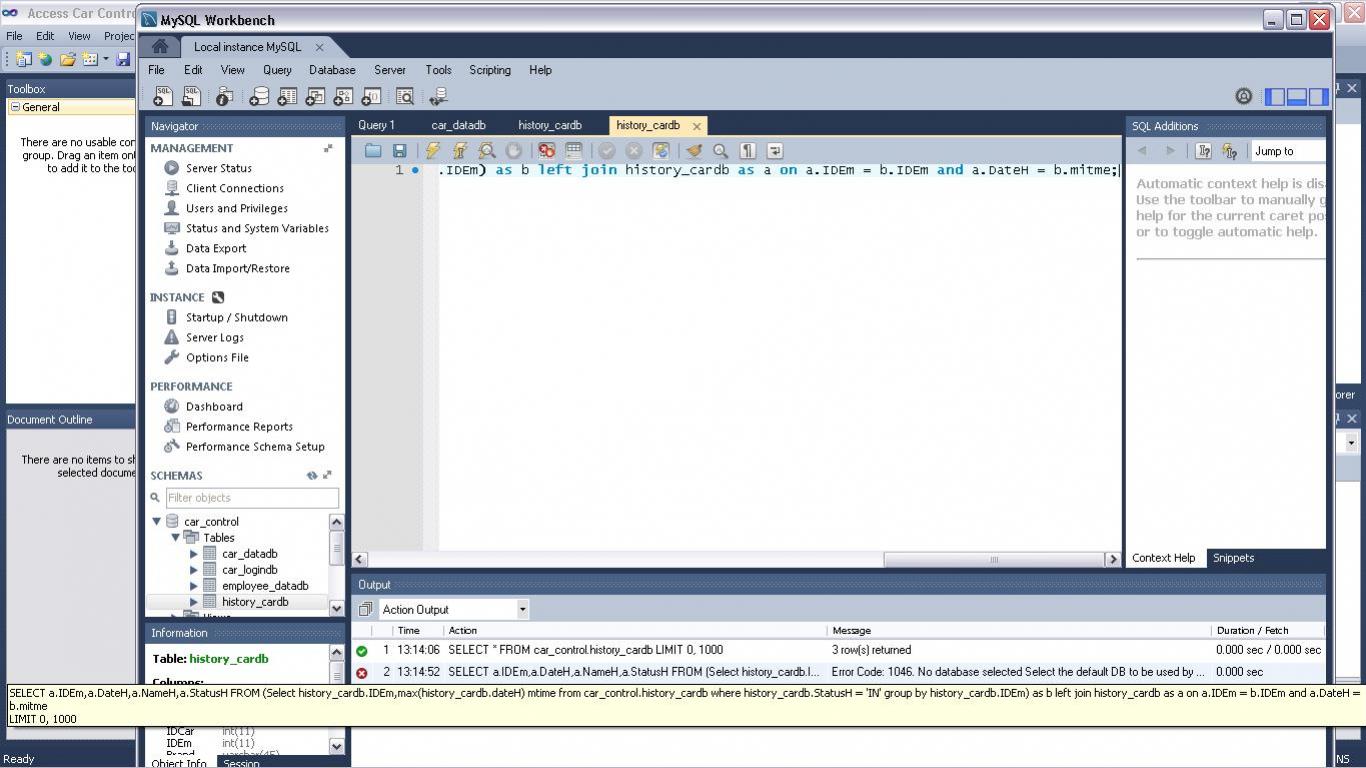
Task: Open the context help icon in SQL Additions
Action: click(x=1203, y=151)
